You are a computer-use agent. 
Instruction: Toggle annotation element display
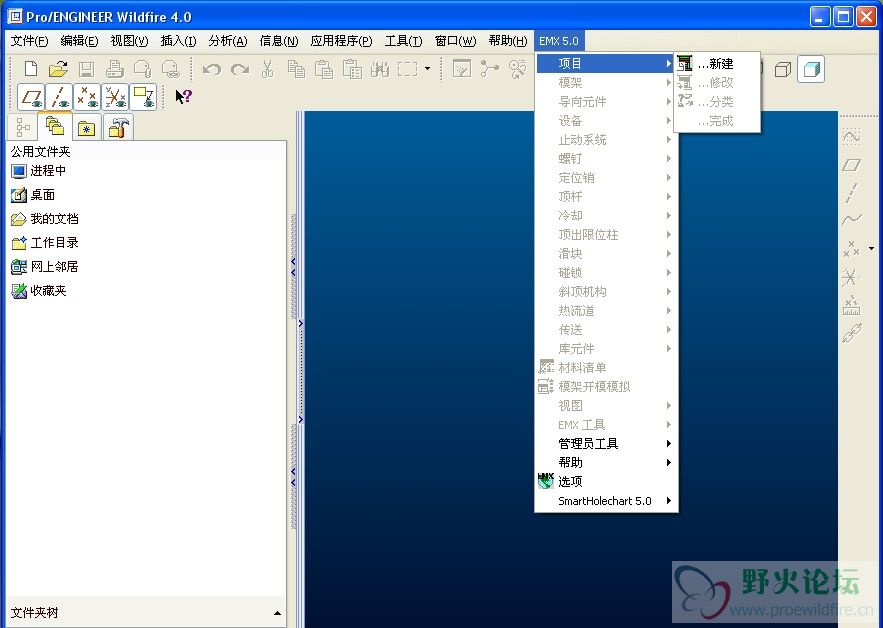pyautogui.click(x=144, y=97)
